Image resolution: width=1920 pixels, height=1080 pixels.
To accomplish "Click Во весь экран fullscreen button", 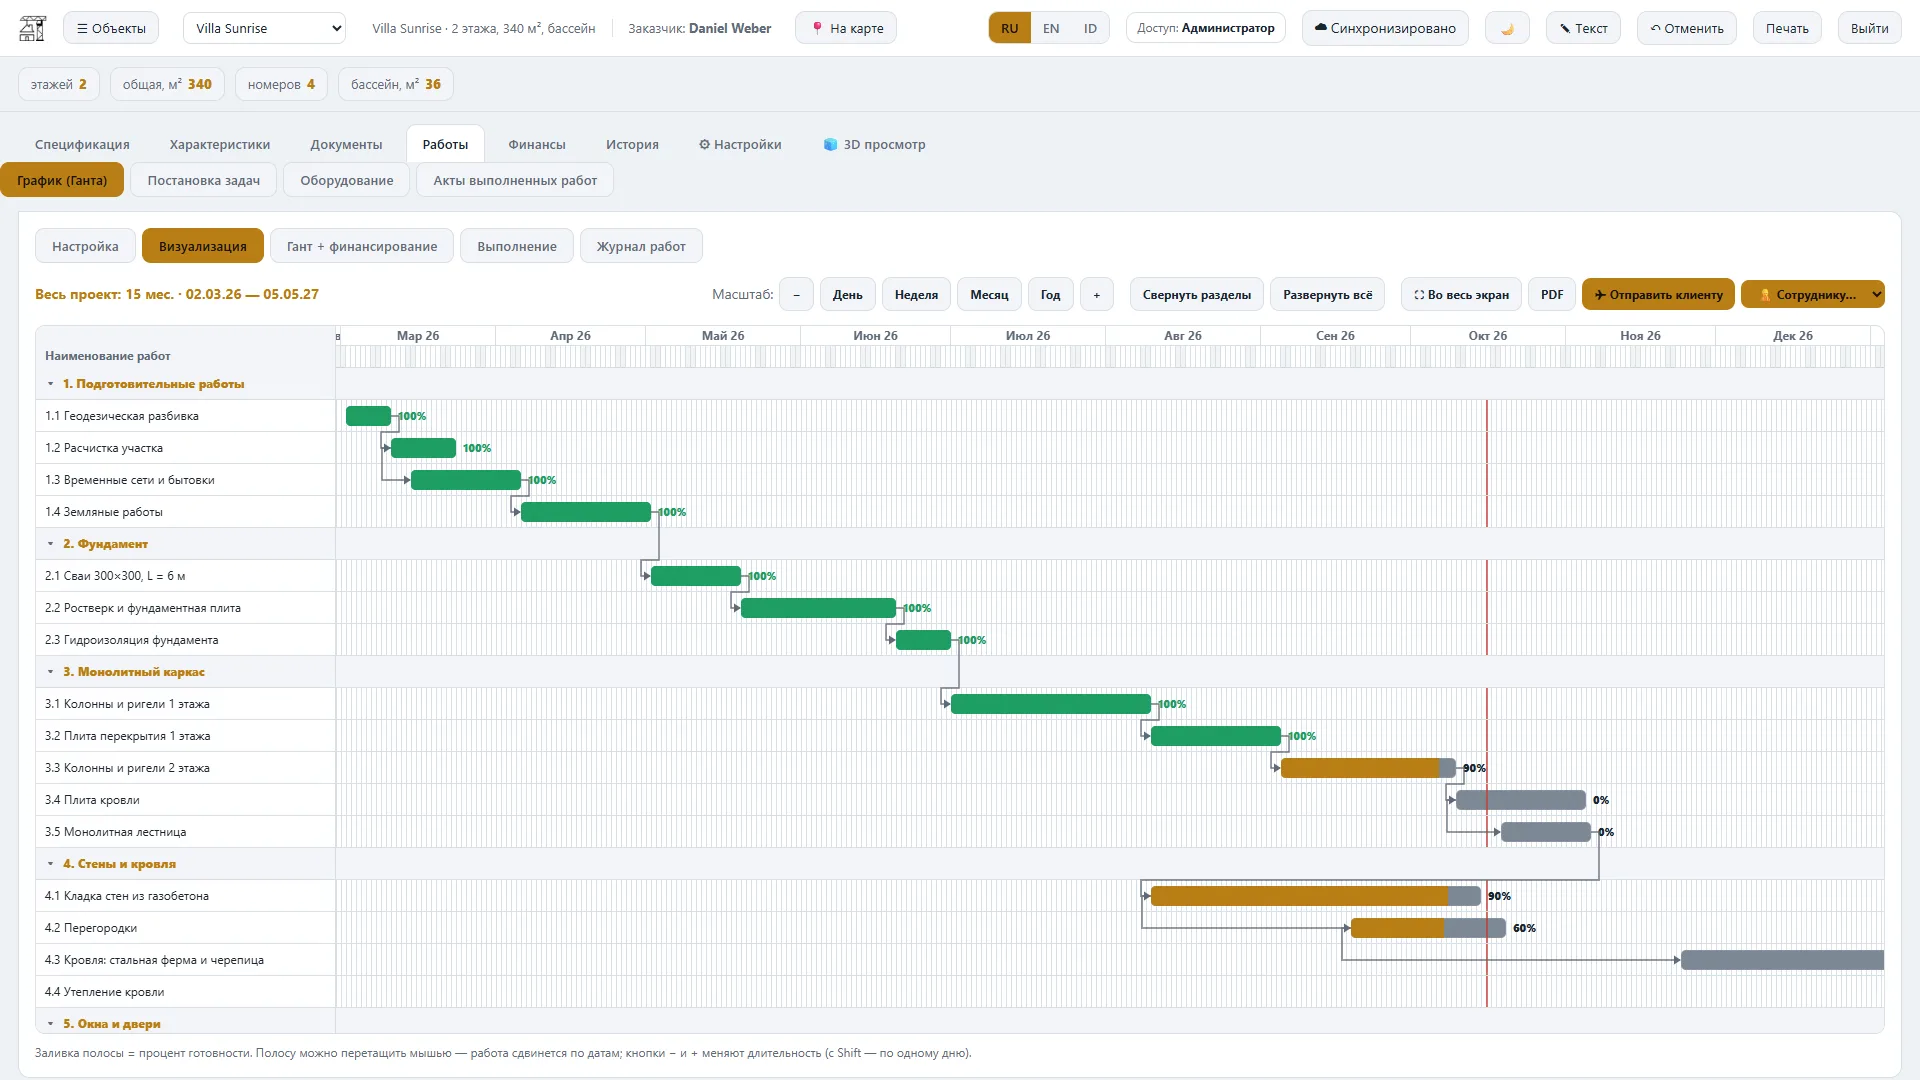I will (x=1461, y=295).
